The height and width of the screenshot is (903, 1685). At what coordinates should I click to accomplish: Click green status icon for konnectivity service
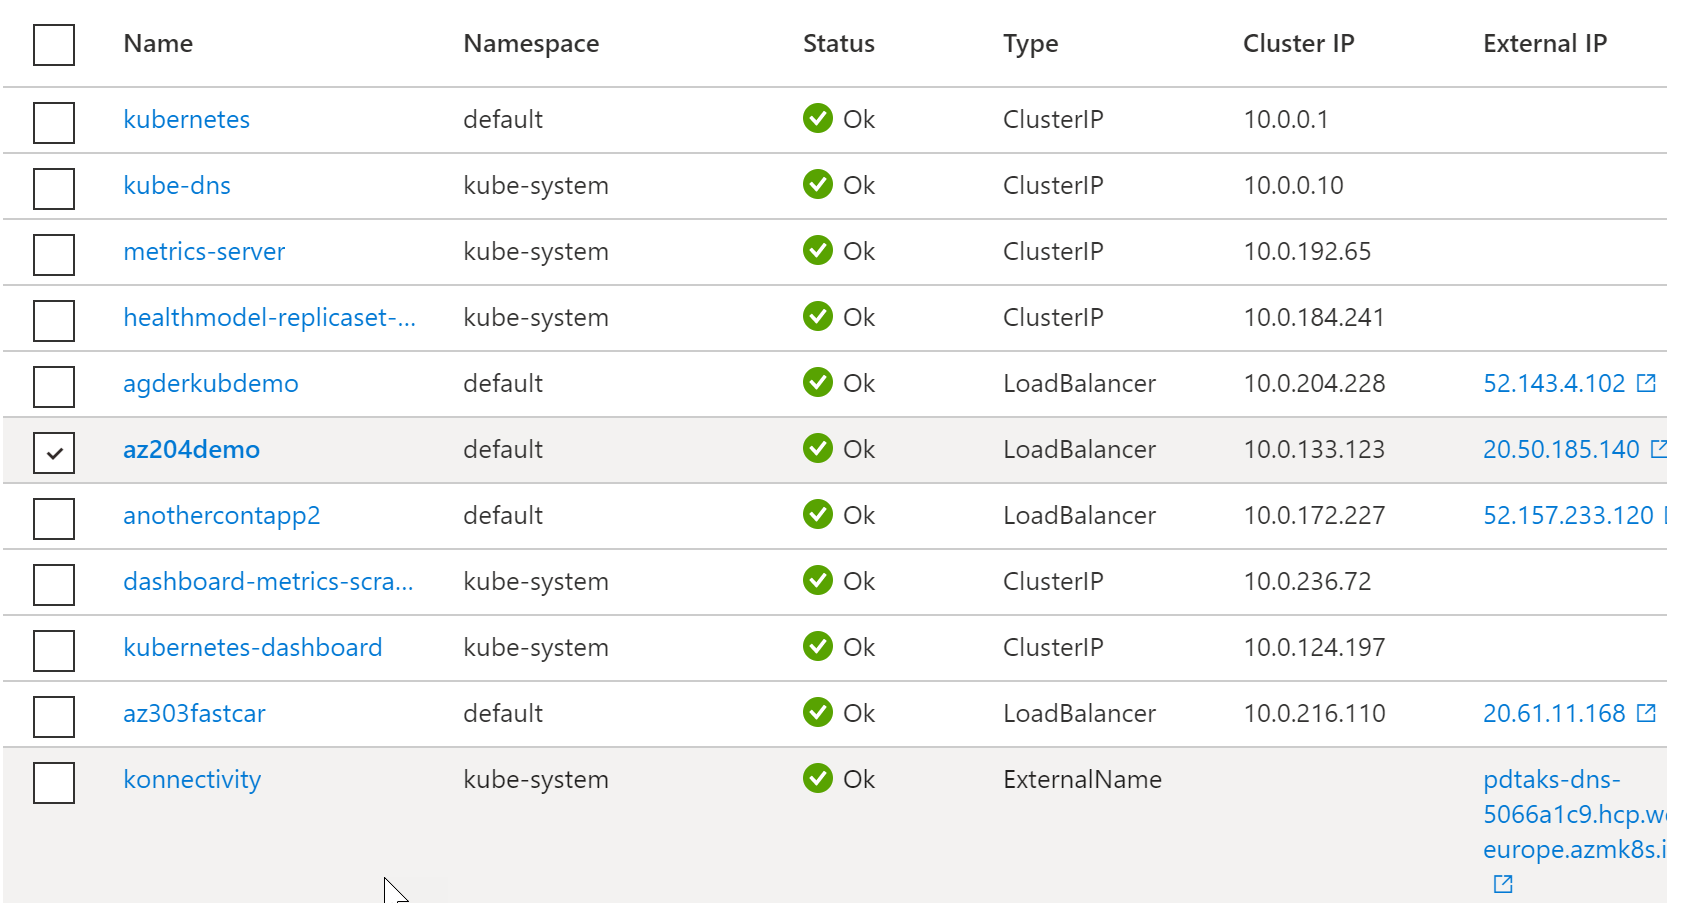(817, 779)
